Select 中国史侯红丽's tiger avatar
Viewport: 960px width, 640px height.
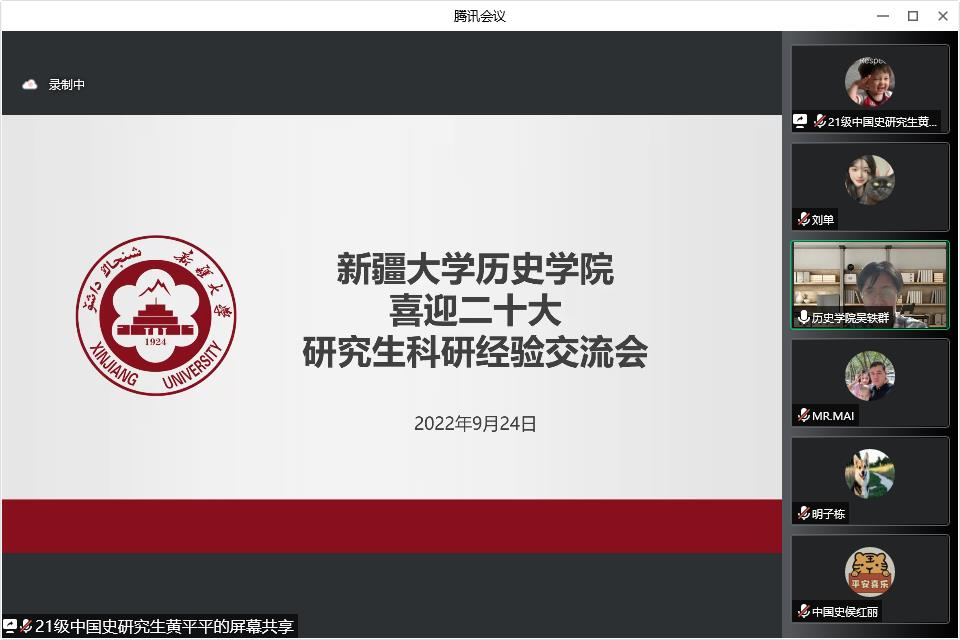(x=869, y=571)
